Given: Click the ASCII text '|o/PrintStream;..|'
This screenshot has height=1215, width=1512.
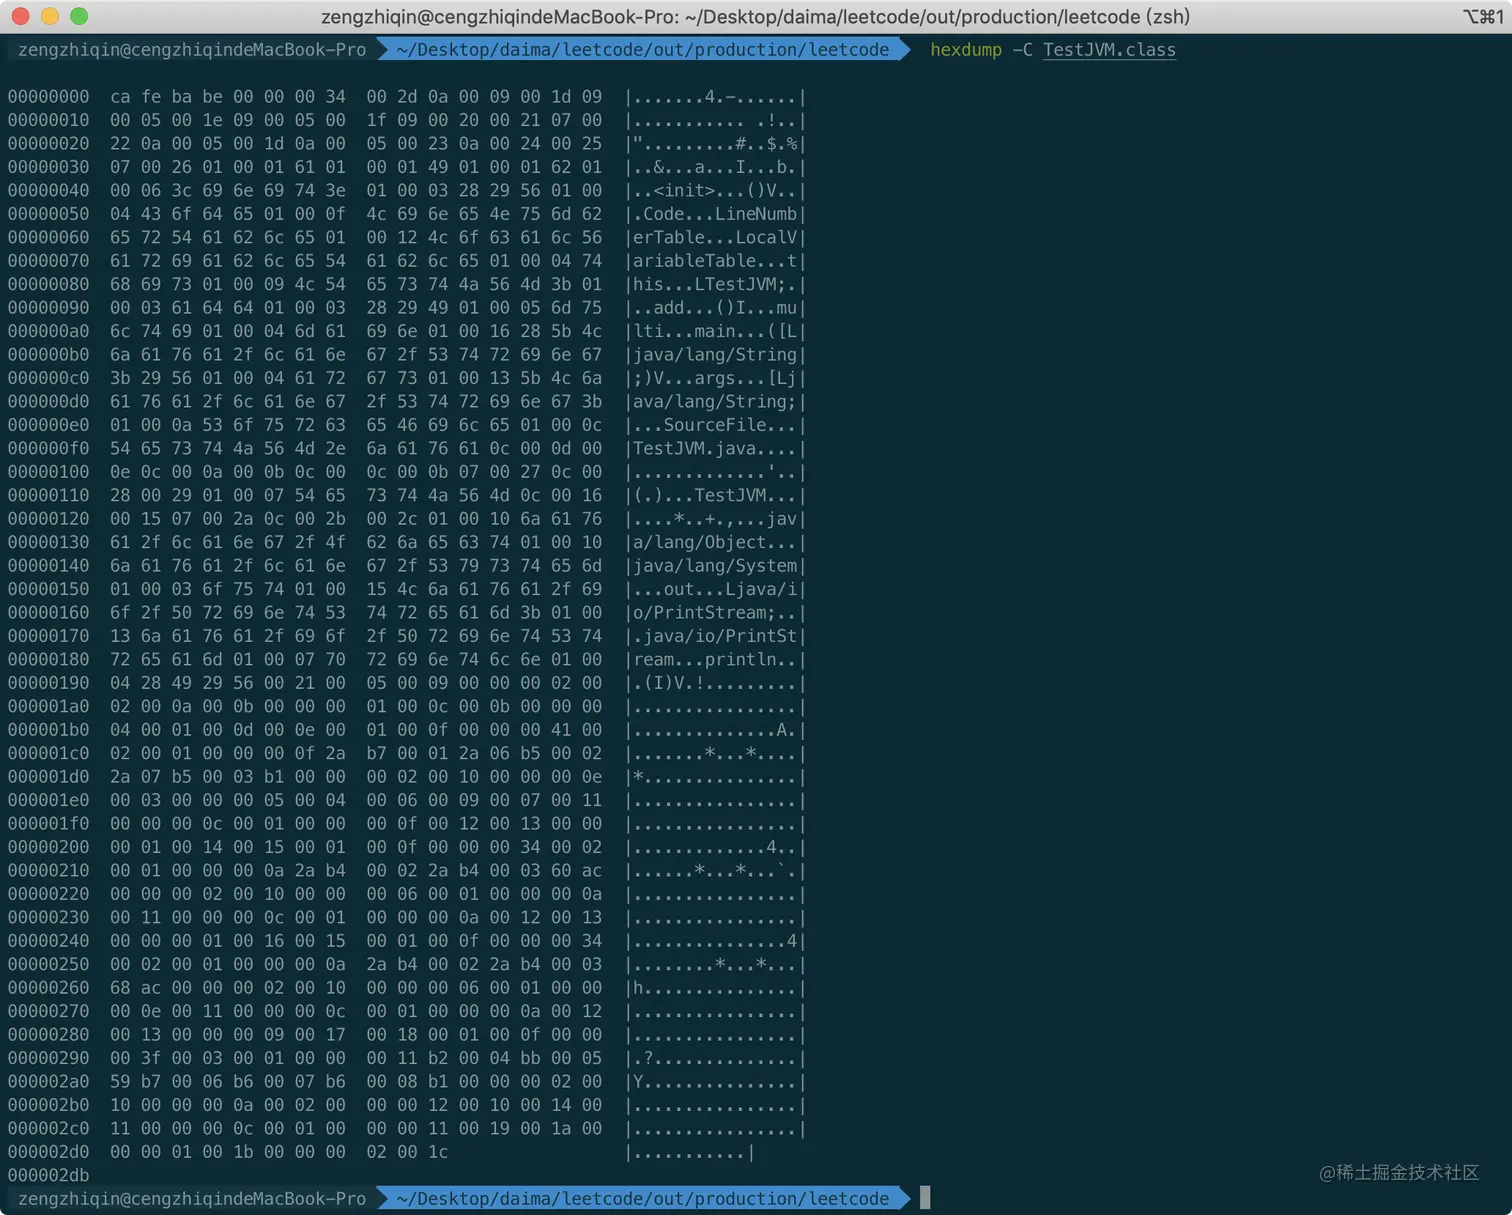Looking at the screenshot, I should [715, 612].
